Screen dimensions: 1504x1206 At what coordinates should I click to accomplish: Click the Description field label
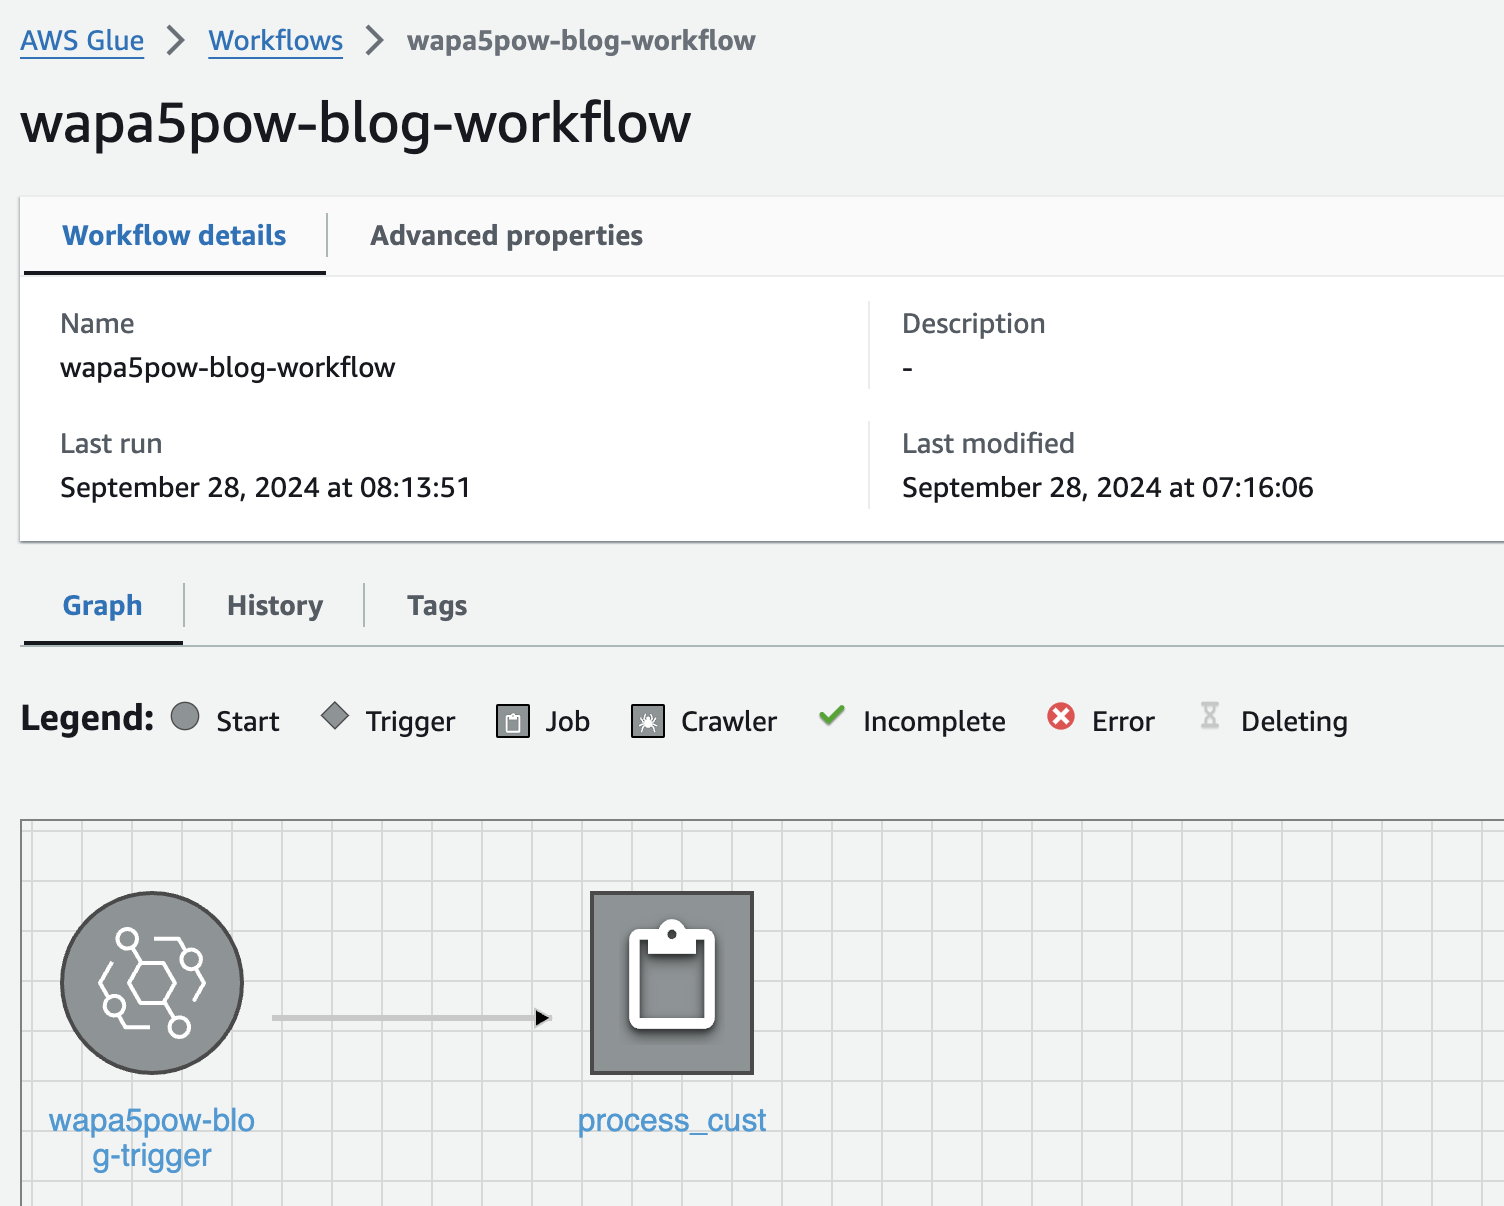tap(973, 324)
